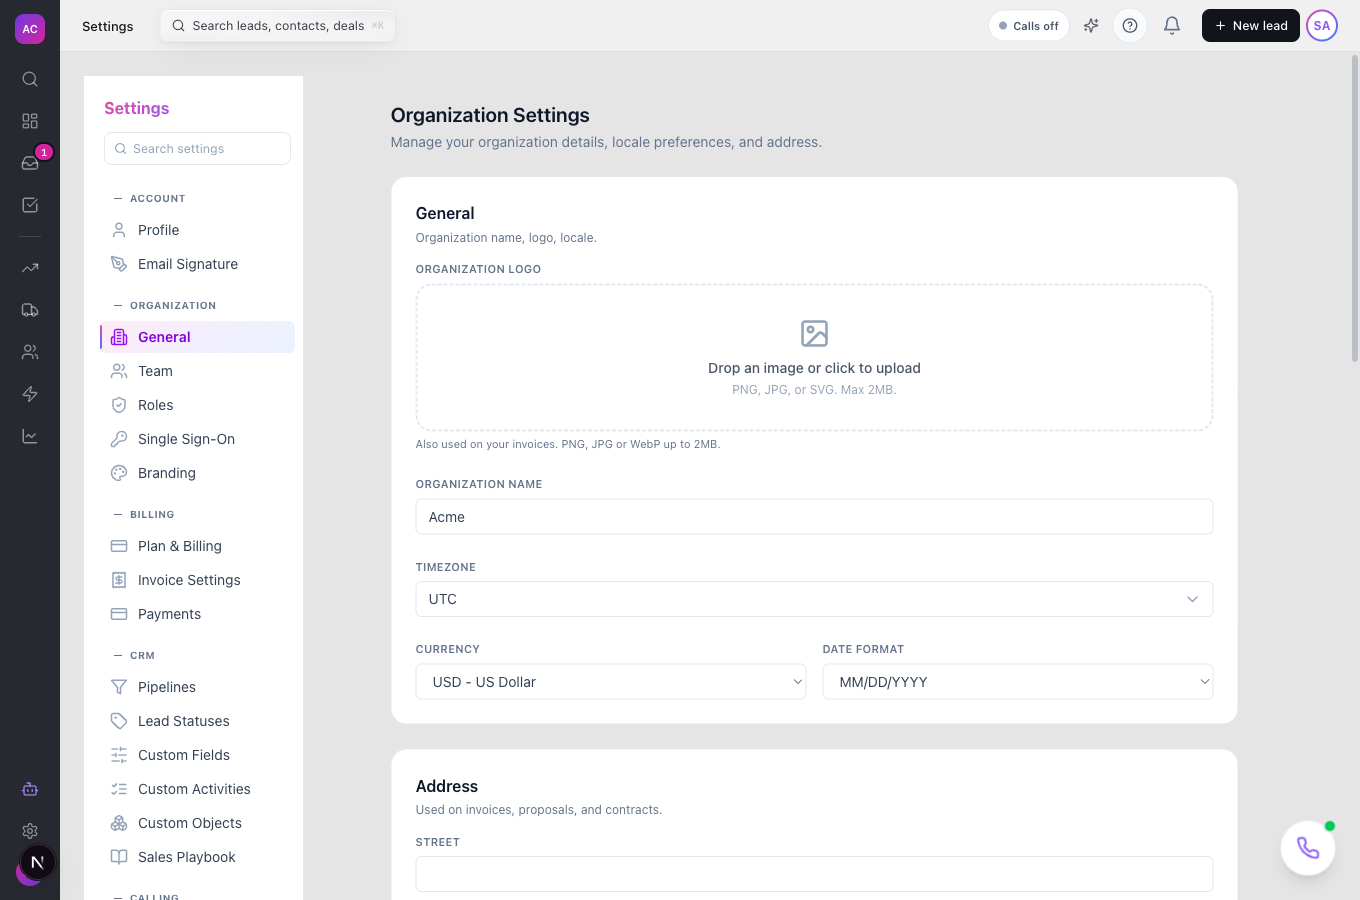
Task: Open Roles settings
Action: 197,405
